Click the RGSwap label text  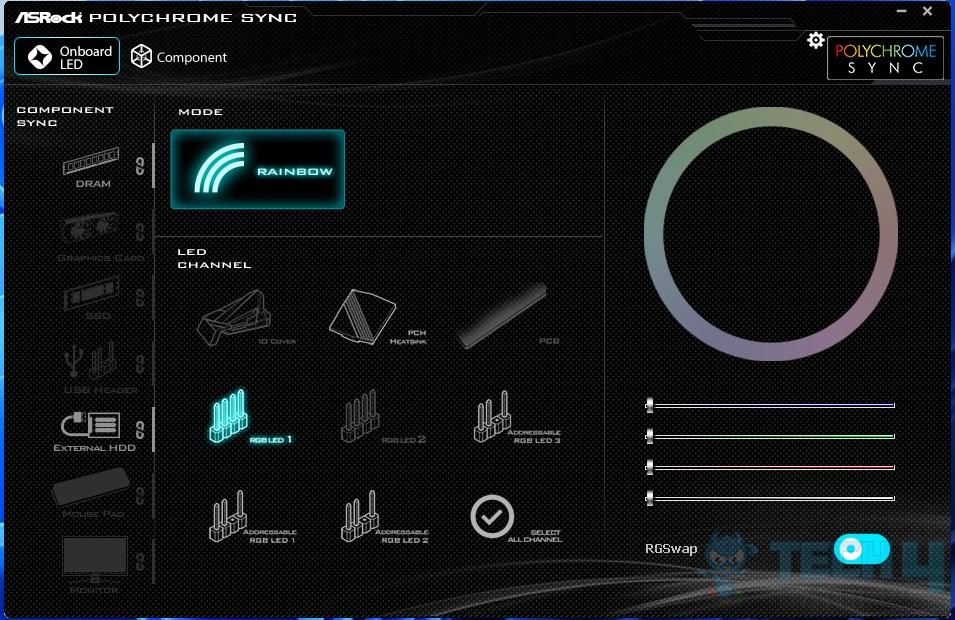click(x=671, y=549)
